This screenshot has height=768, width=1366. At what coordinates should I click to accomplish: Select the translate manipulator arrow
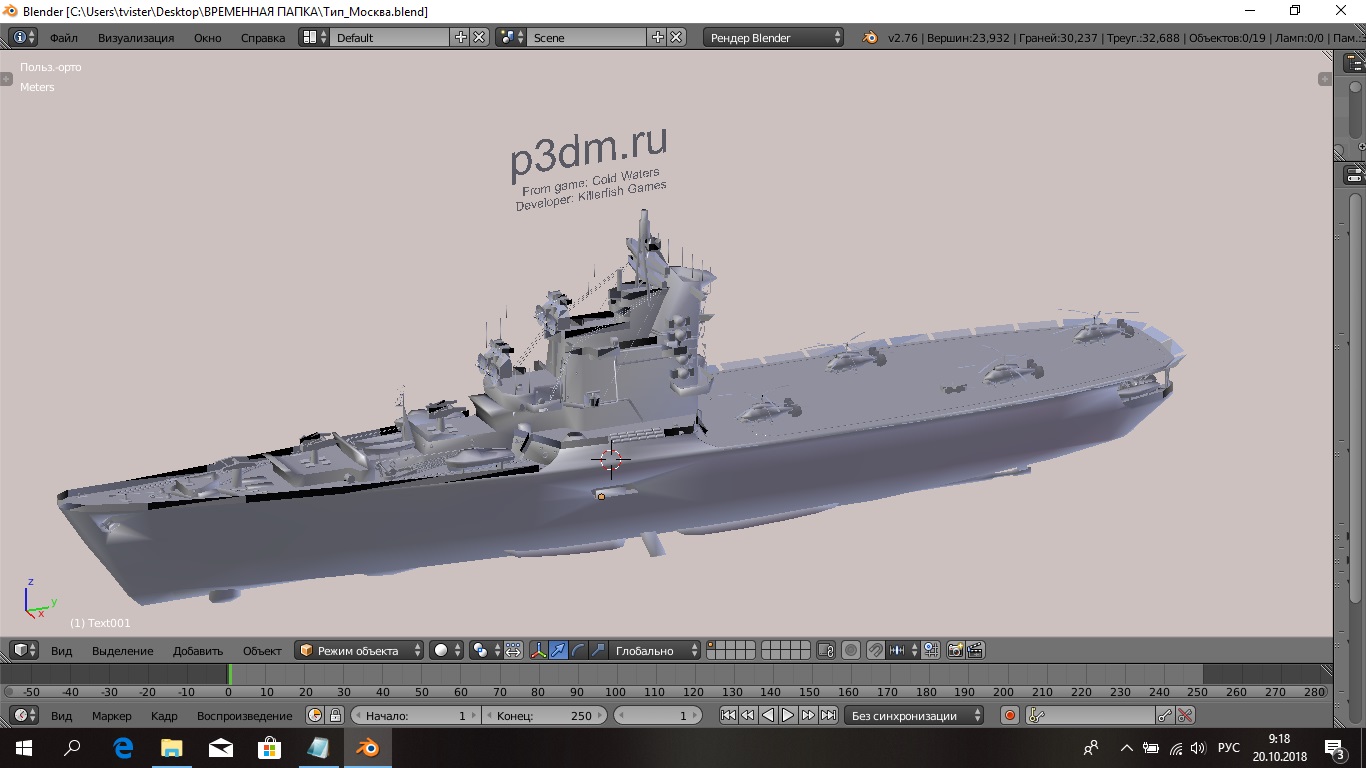click(x=558, y=650)
